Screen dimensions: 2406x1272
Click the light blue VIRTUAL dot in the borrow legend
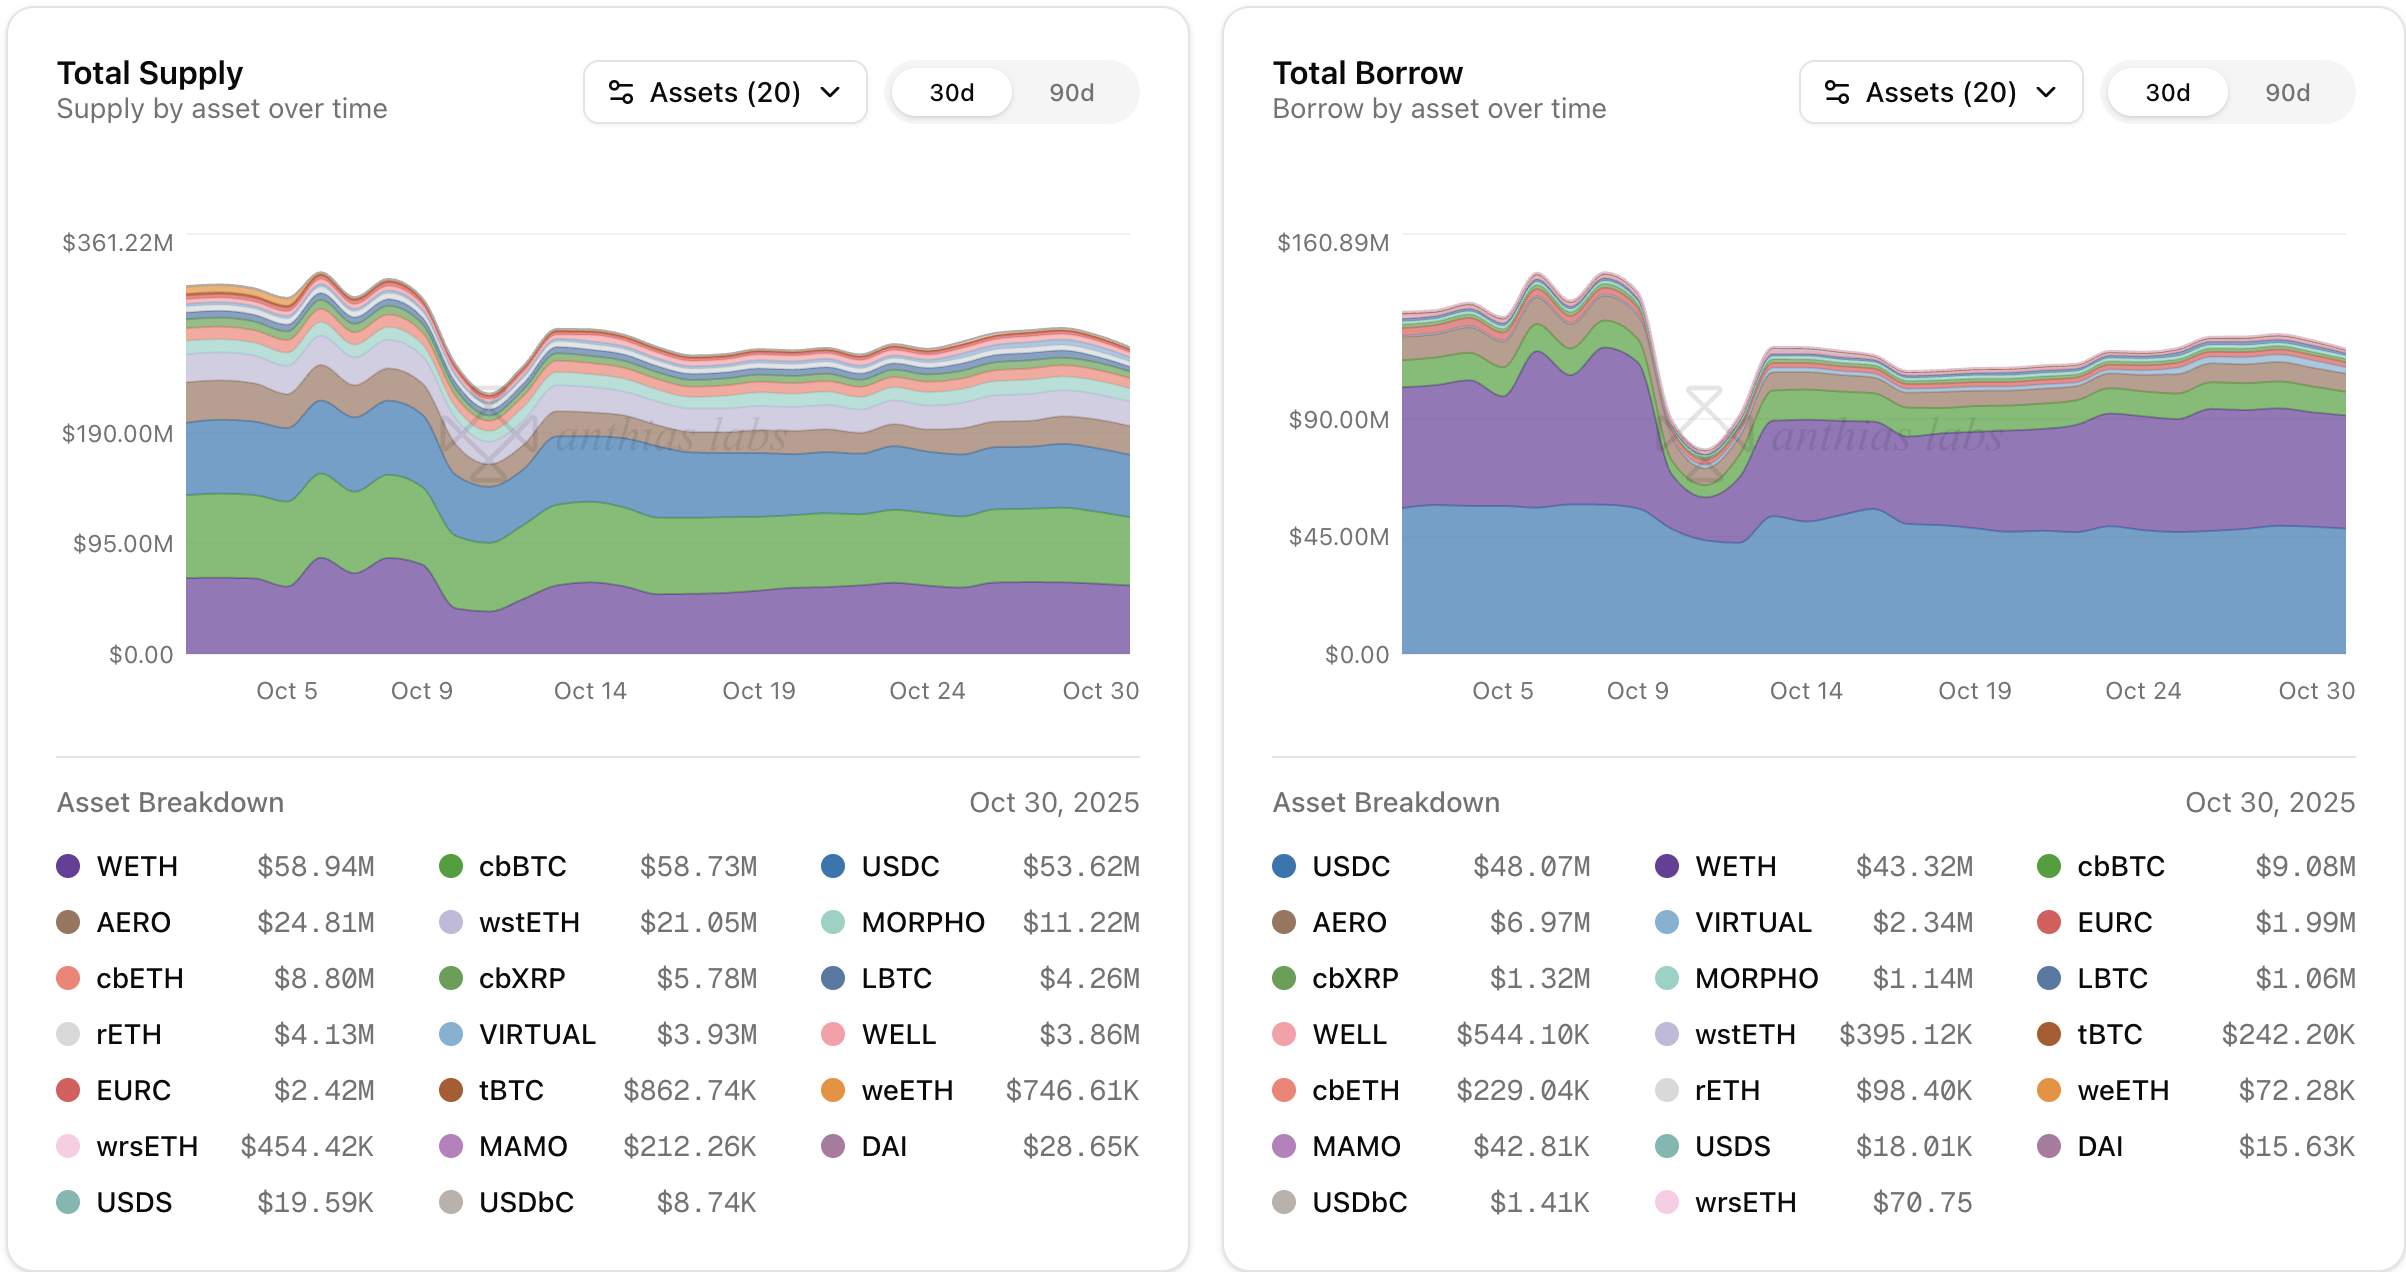coord(1667,922)
